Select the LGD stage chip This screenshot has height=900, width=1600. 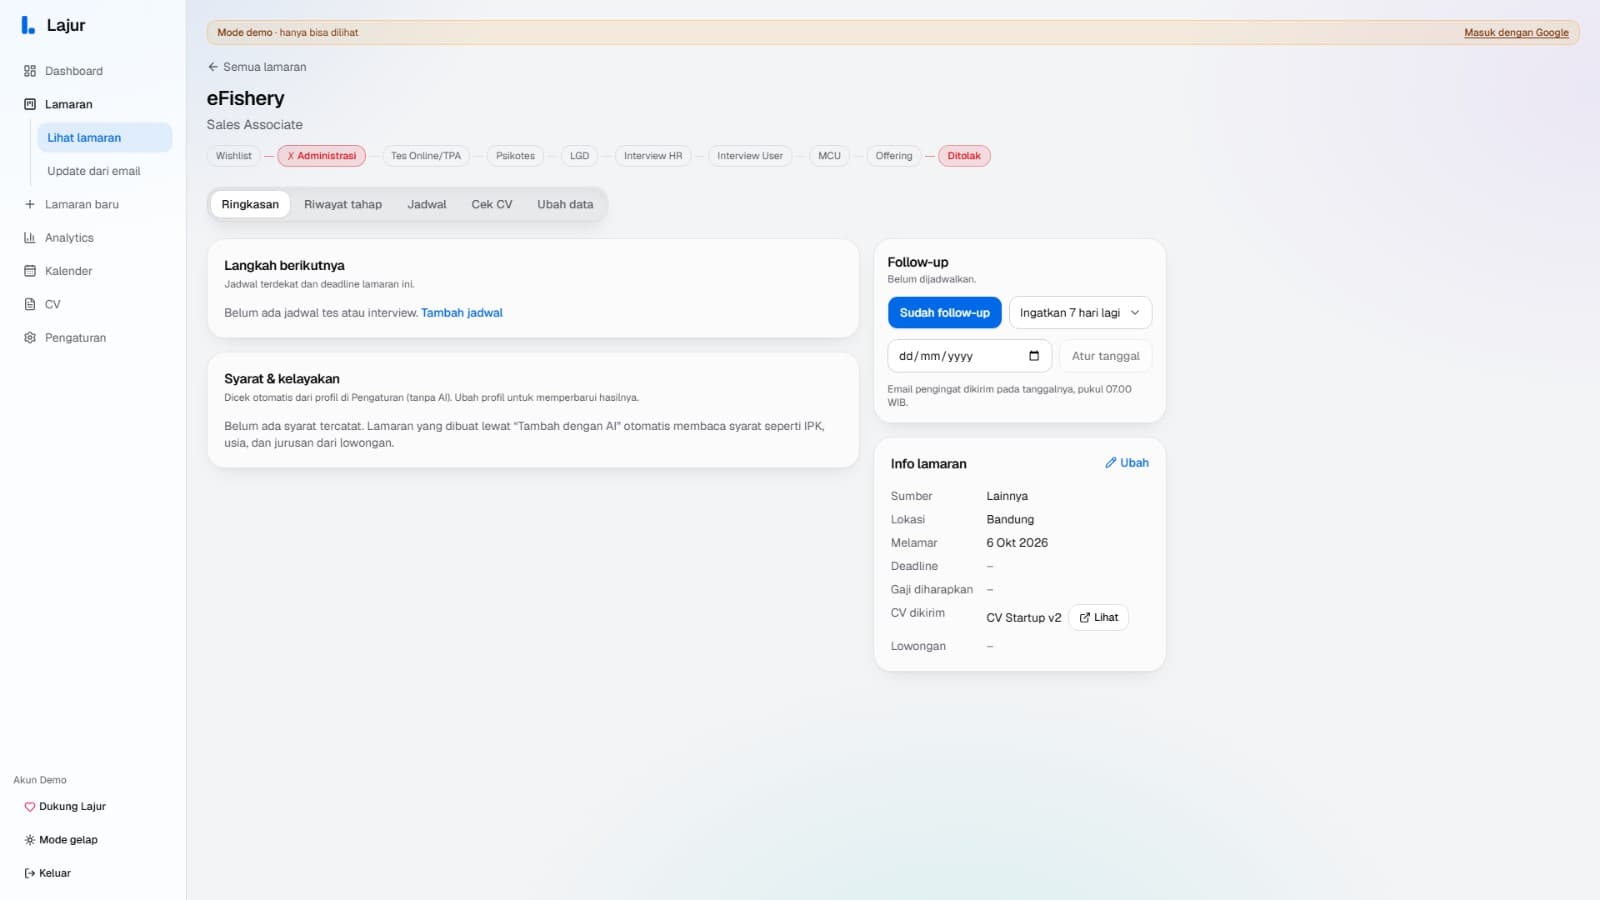579,156
